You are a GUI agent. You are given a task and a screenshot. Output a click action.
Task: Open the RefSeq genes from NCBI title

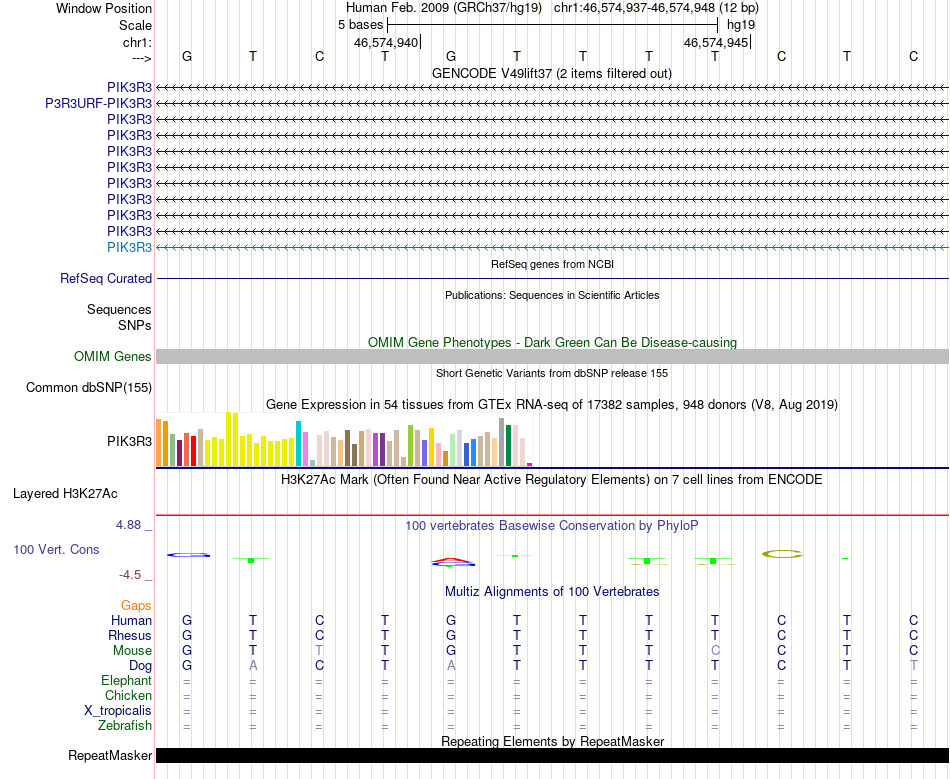click(x=553, y=264)
